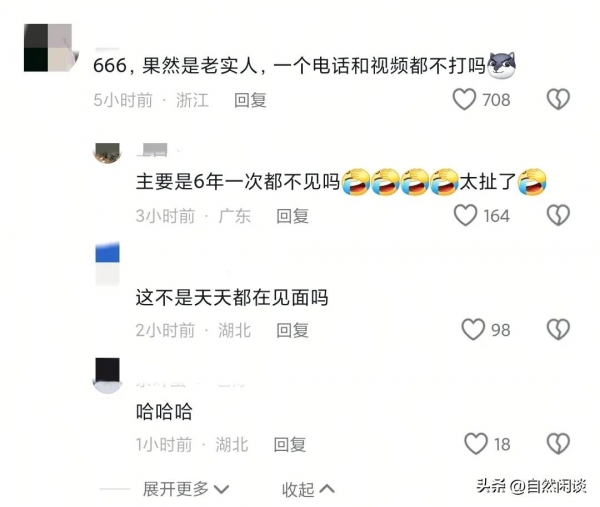Tap the comment text 这不是天天都在见面吗
This screenshot has height=507, width=600.
point(232,297)
